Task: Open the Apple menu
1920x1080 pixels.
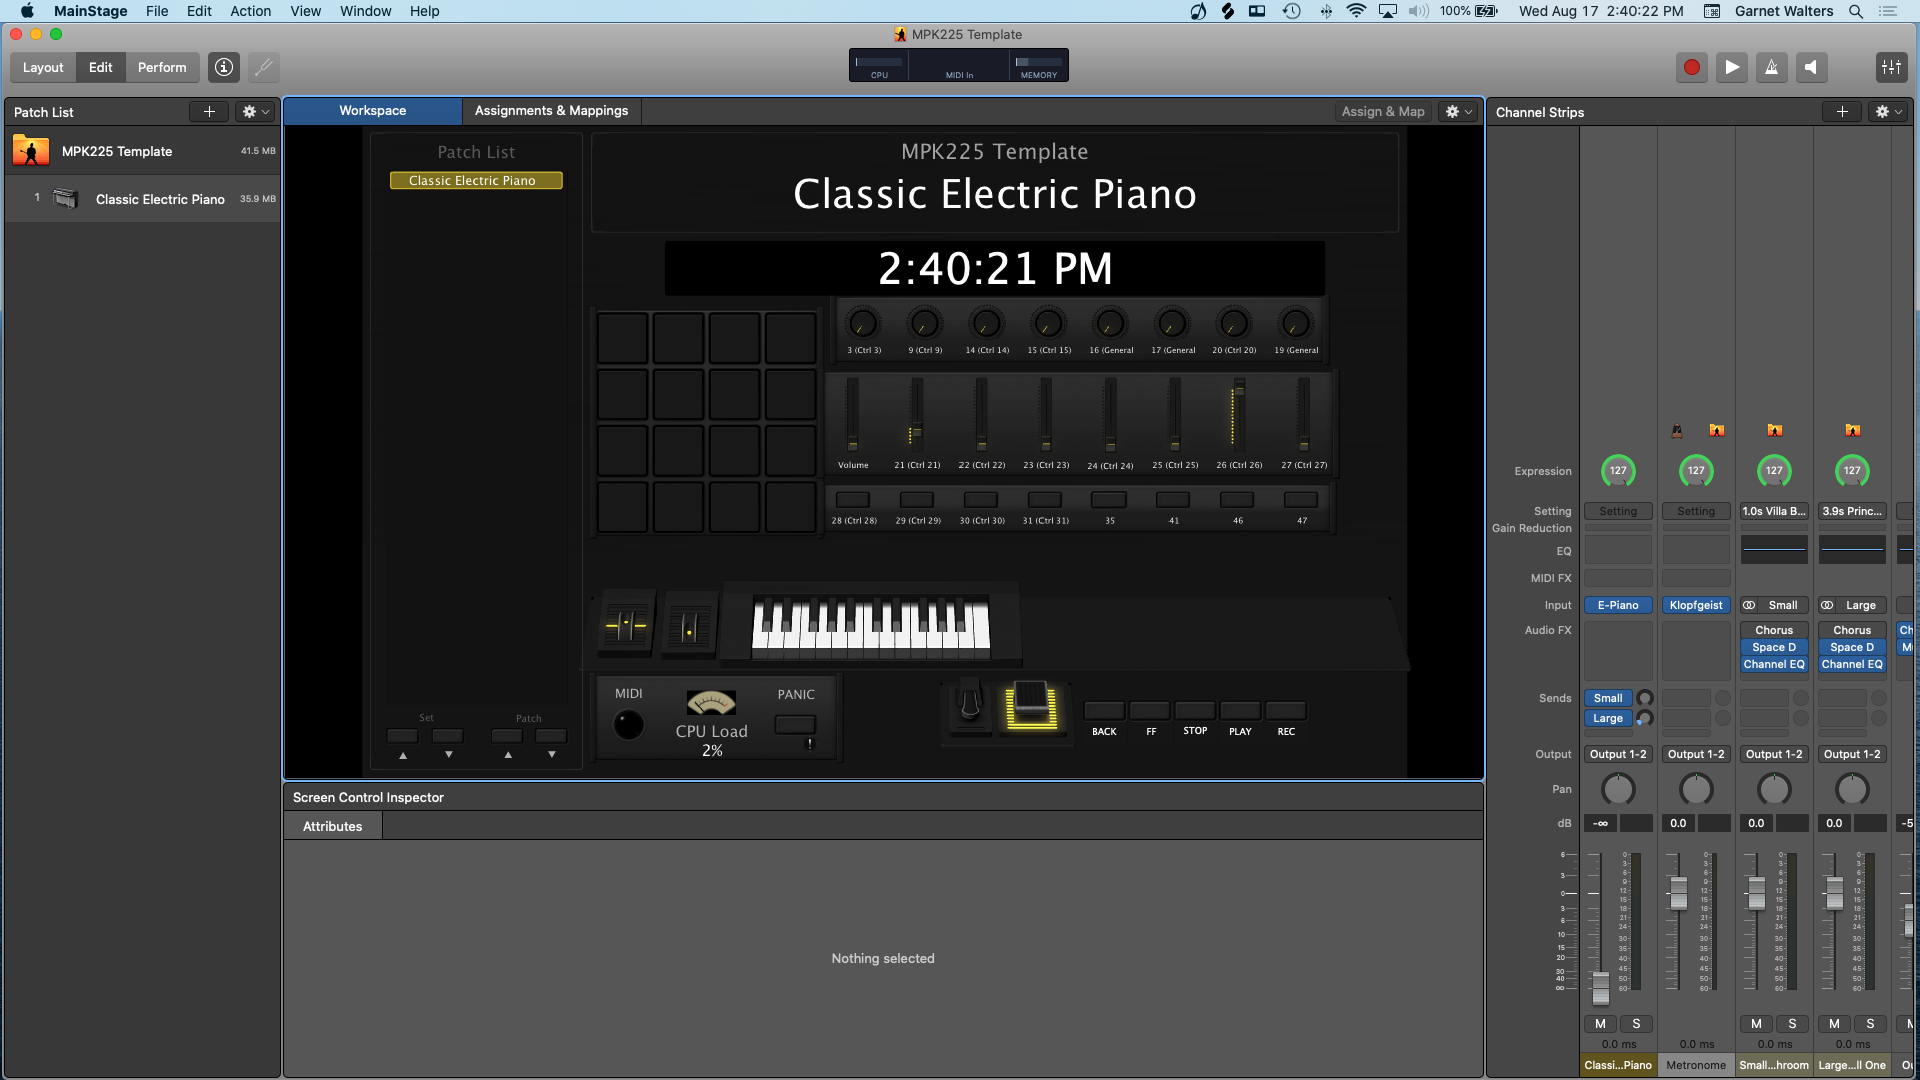Action: (27, 11)
